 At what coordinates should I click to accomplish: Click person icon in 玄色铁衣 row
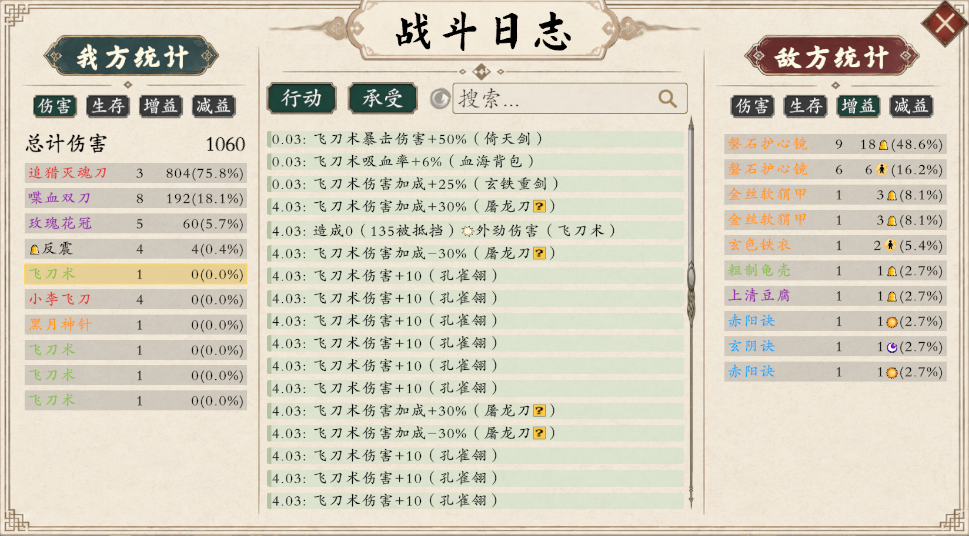(890, 245)
